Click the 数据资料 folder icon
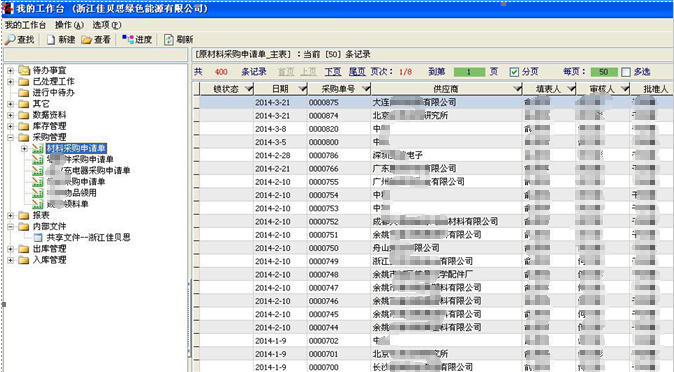This screenshot has width=674, height=372. 24,115
